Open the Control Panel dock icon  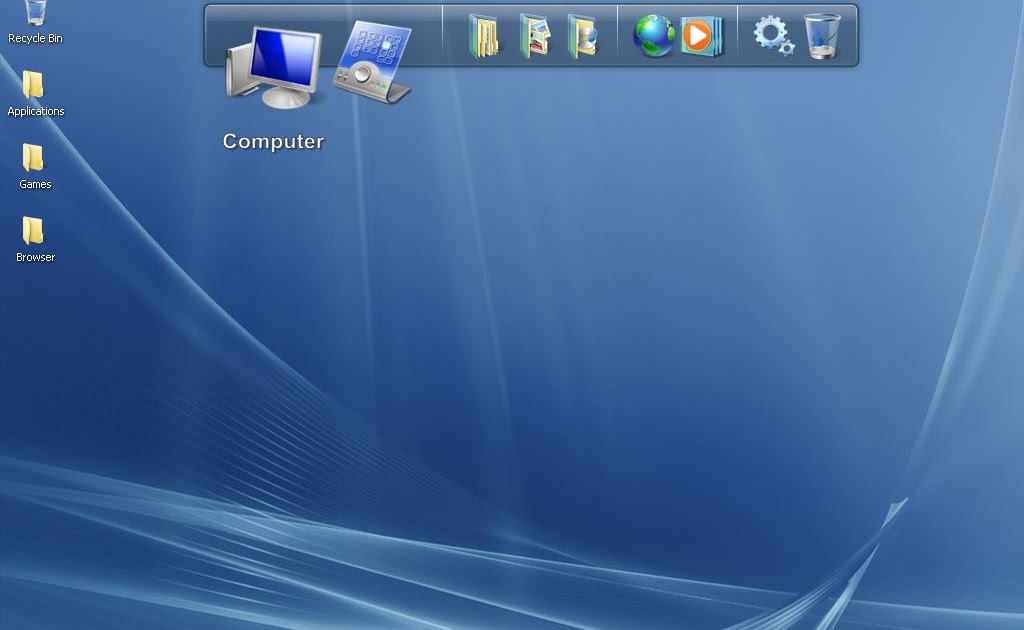point(373,62)
